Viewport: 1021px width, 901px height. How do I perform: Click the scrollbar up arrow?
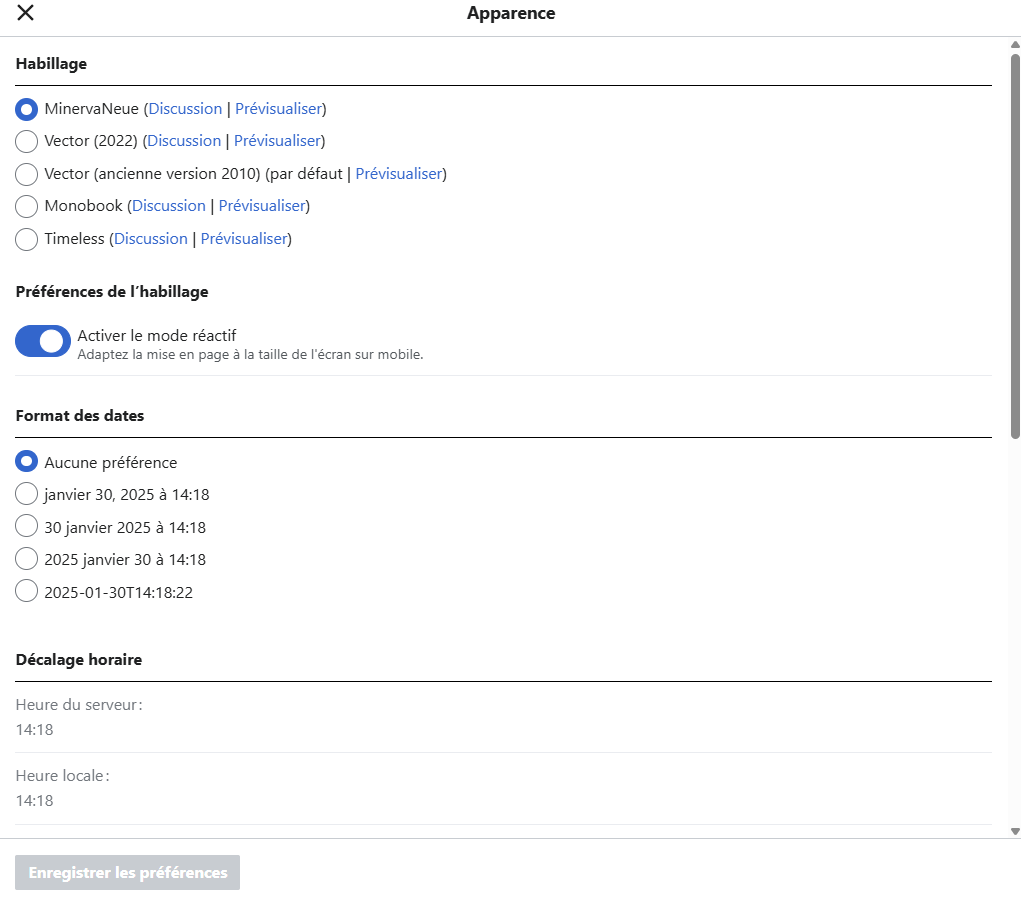coord(1015,44)
